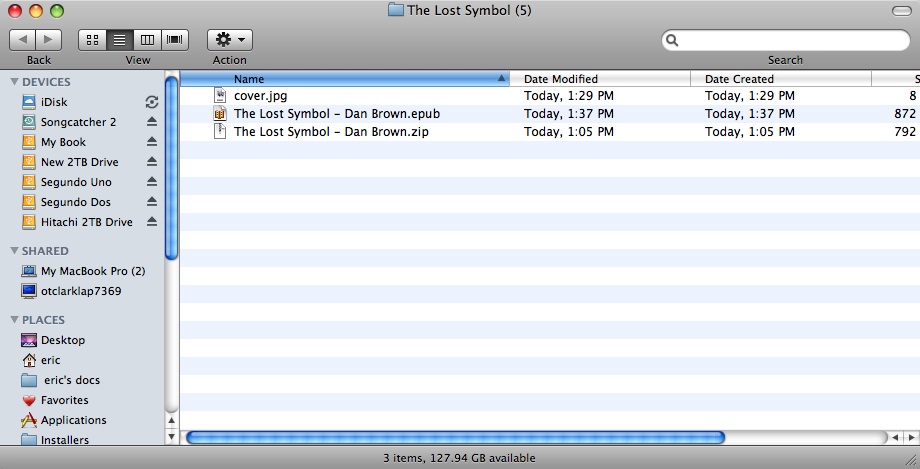Open Segundo Uno in sidebar
The width and height of the screenshot is (920, 469).
click(76, 182)
